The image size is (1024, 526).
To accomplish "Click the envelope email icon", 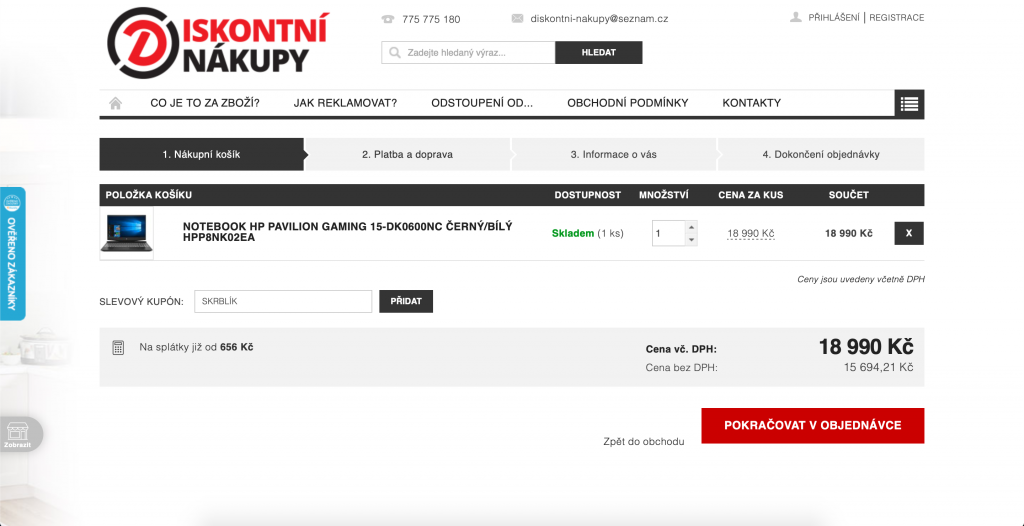I will click(517, 18).
